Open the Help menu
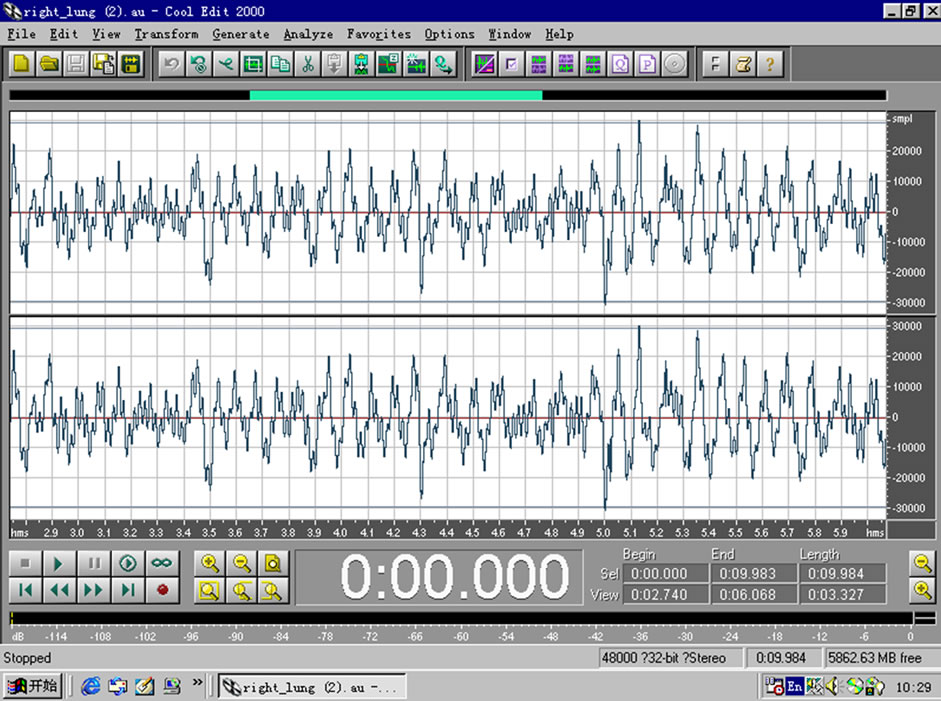941x701 pixels. [x=559, y=34]
